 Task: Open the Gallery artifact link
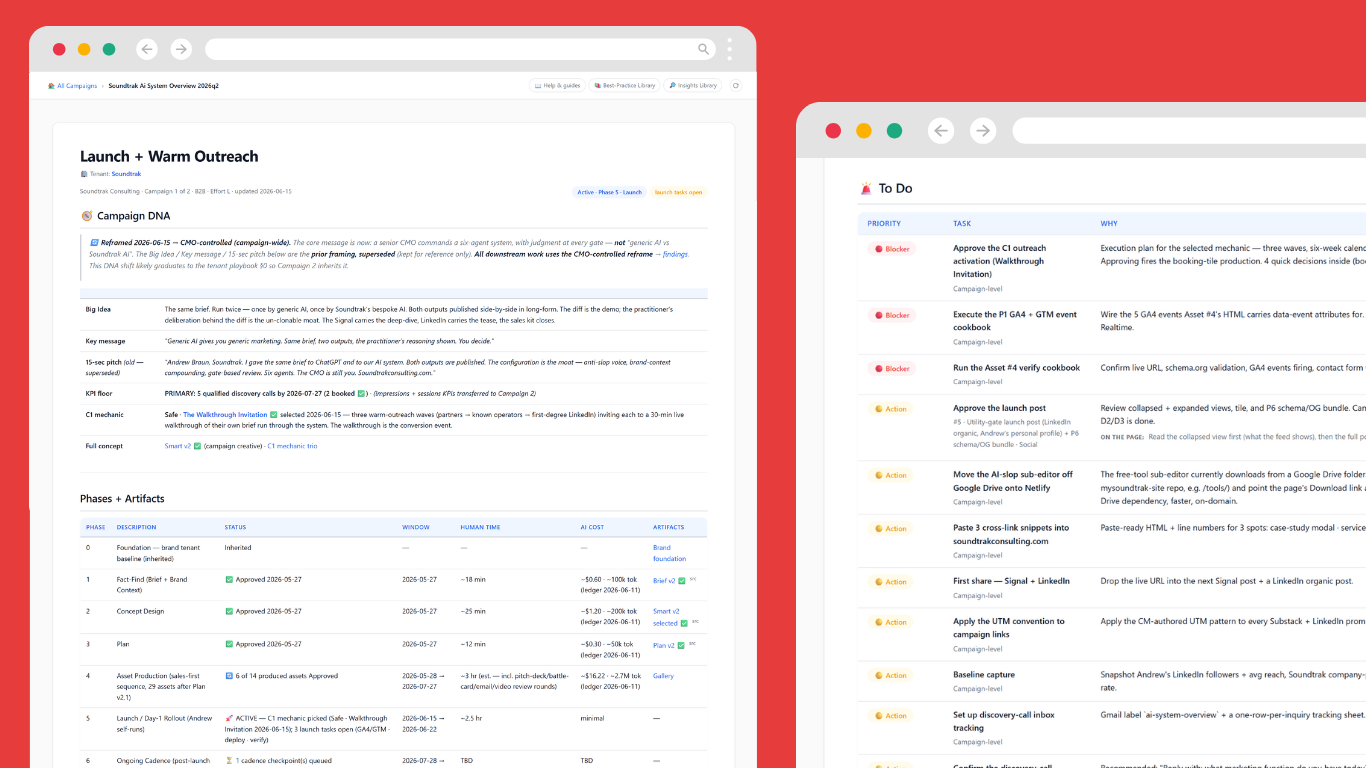click(x=663, y=676)
